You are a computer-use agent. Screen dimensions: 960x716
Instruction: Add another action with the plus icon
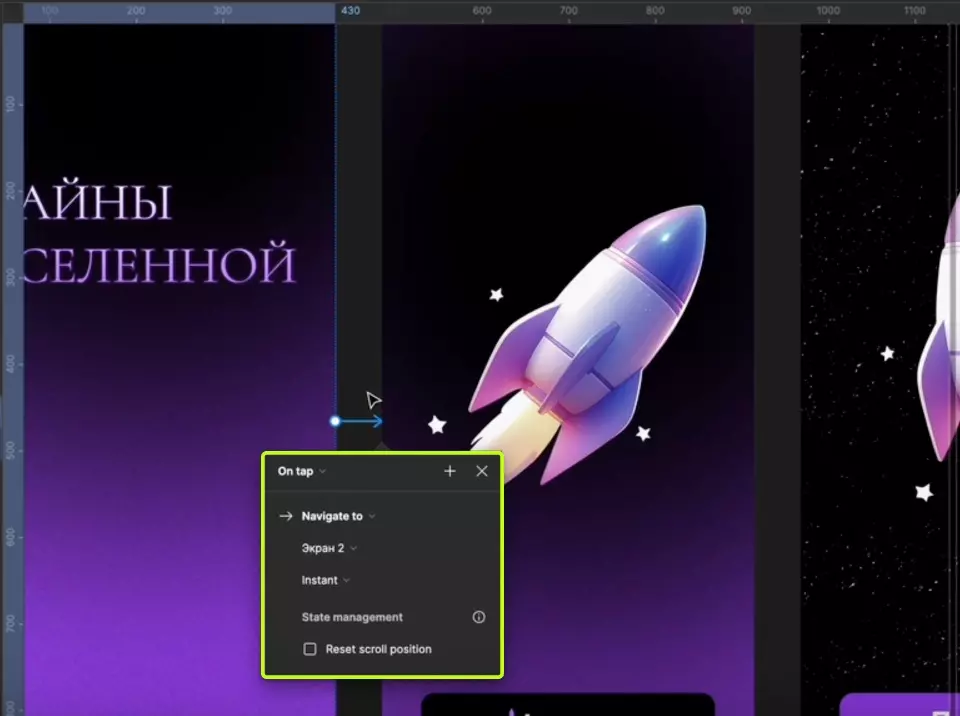[x=450, y=471]
